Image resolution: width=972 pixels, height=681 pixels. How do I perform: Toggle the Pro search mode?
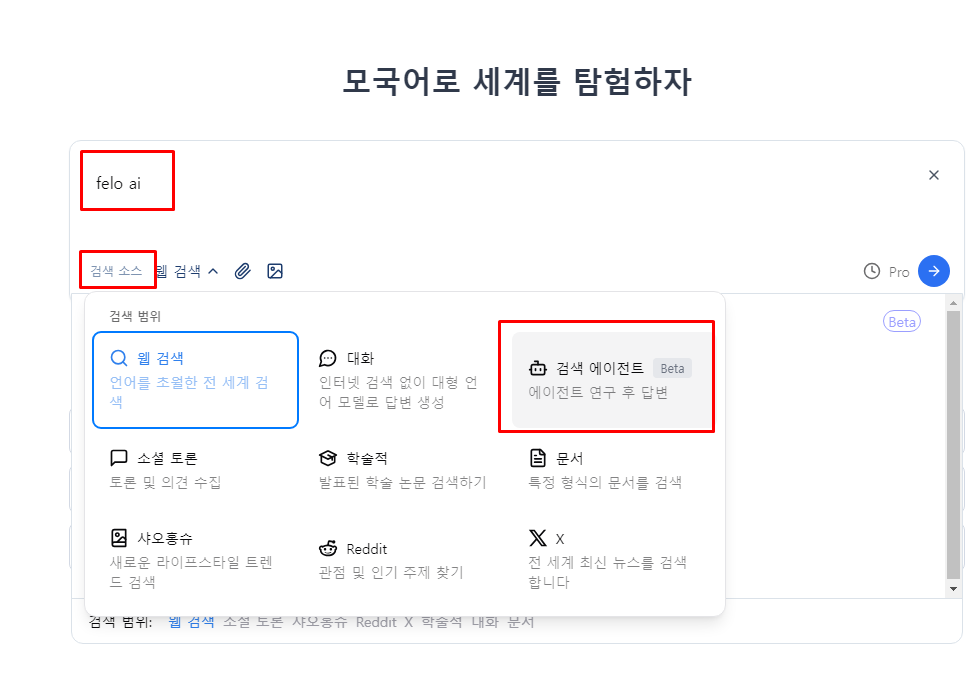pos(899,272)
